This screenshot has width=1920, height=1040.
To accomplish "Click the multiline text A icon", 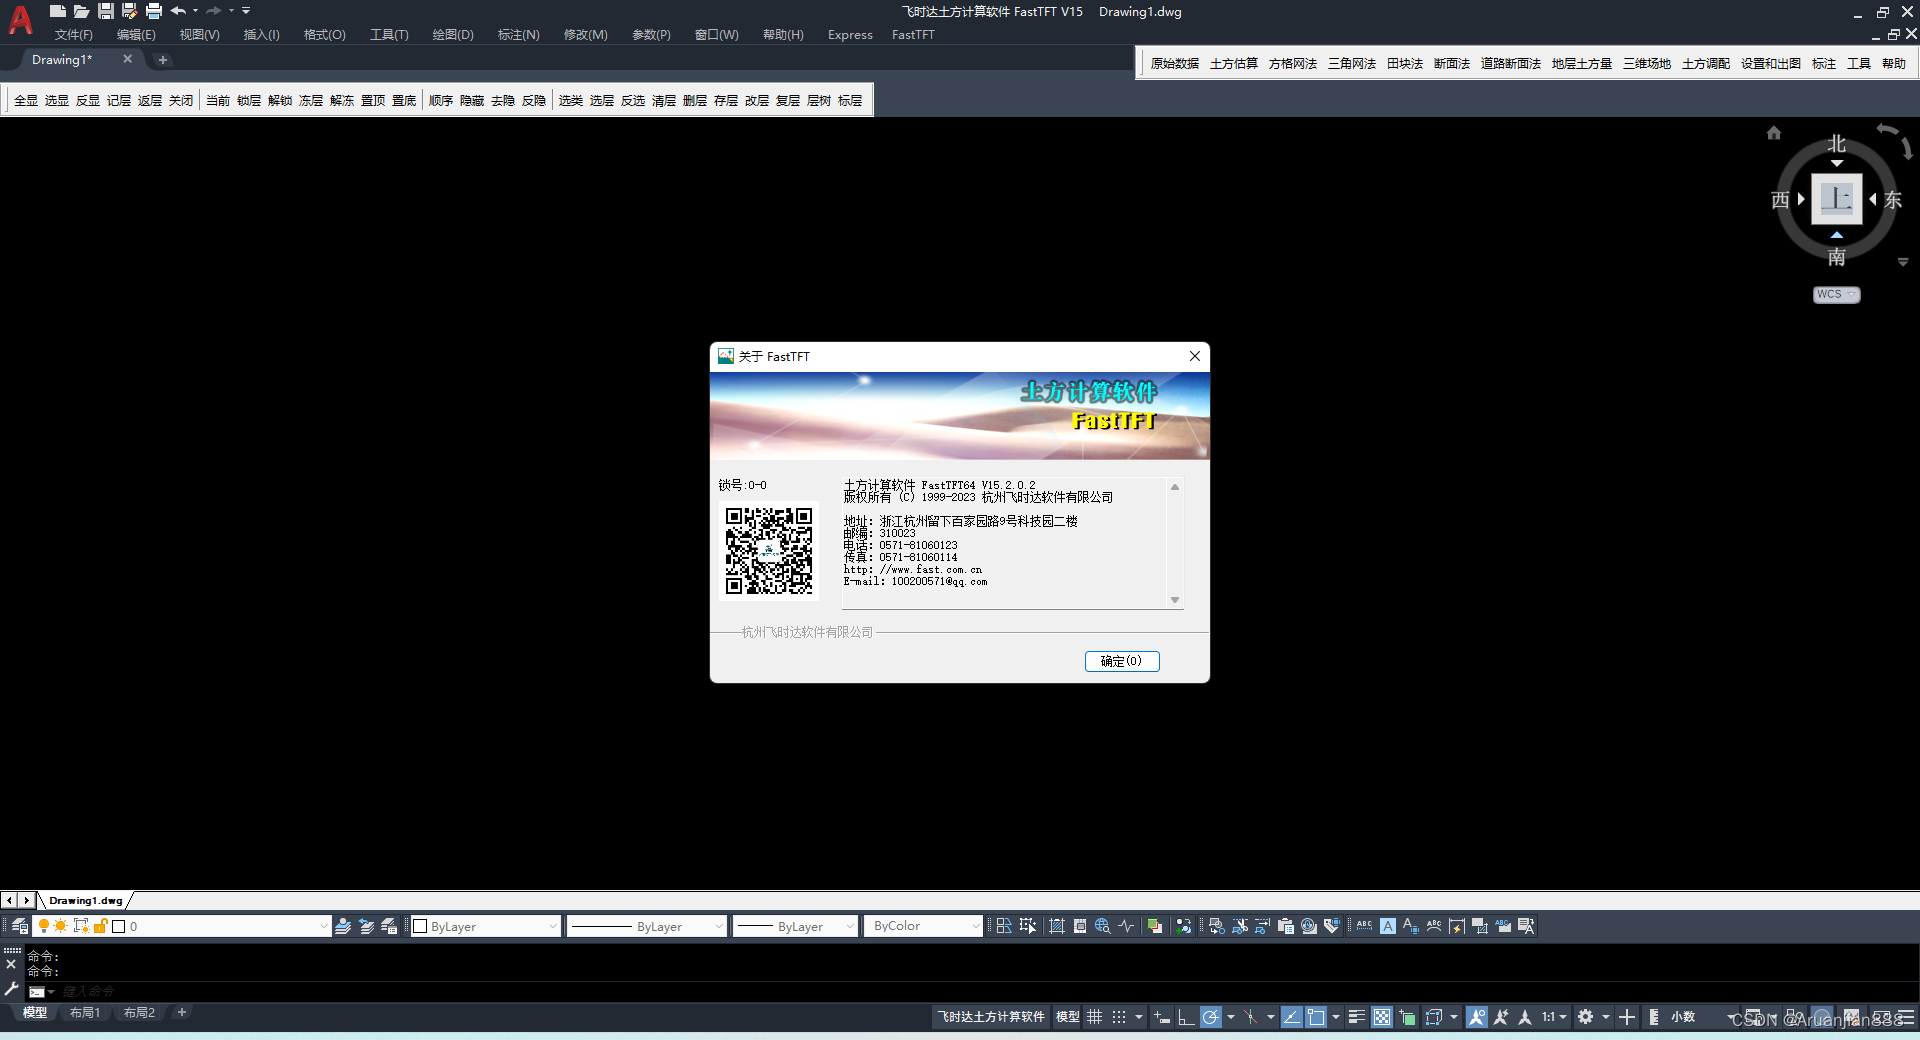I will (x=1388, y=926).
